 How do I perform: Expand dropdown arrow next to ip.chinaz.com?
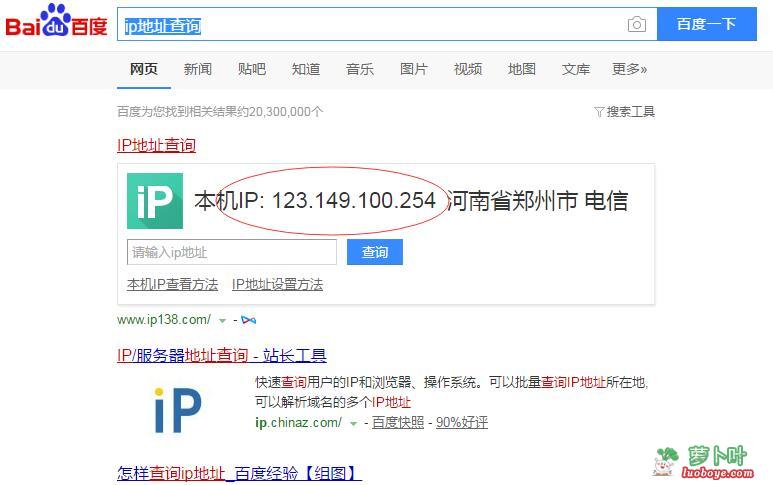pyautogui.click(x=353, y=423)
